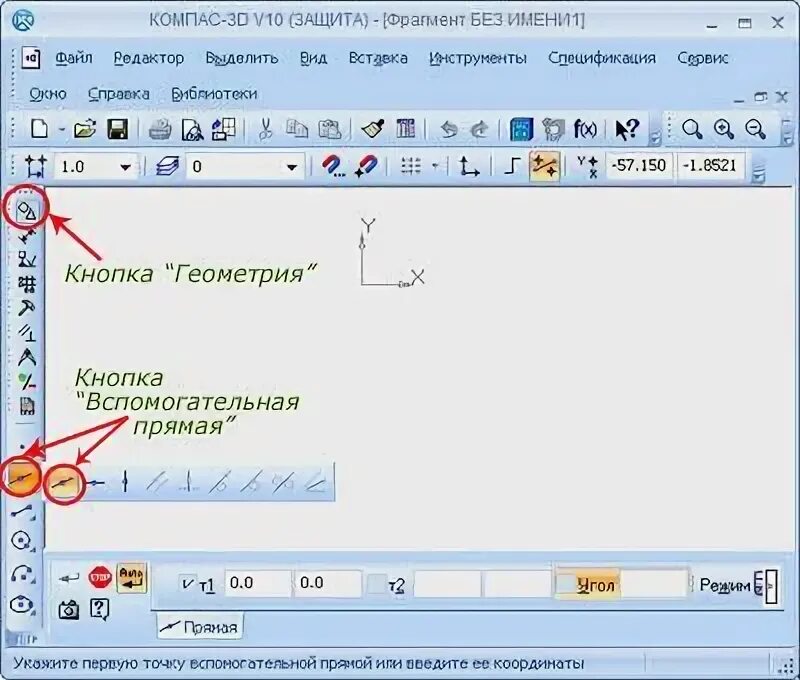Image resolution: width=800 pixels, height=680 pixels.
Task: Click the Угол value field
Action: pyautogui.click(x=652, y=584)
